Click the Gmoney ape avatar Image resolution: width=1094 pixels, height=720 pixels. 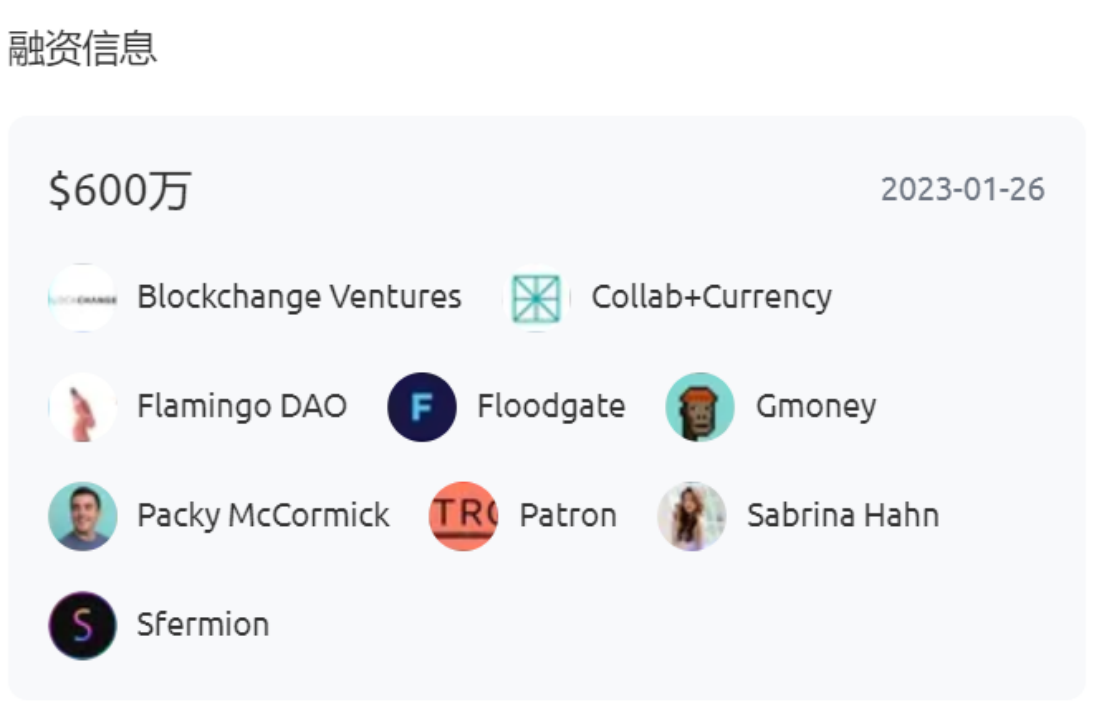click(700, 407)
